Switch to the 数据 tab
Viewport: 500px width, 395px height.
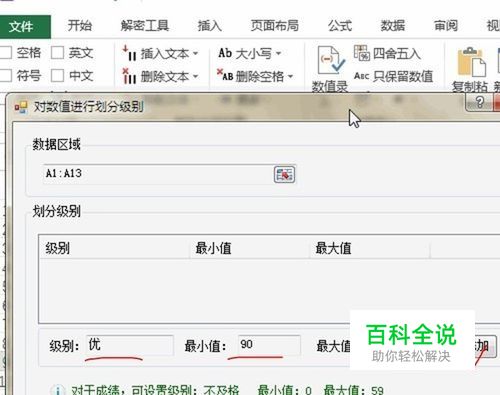(x=393, y=26)
